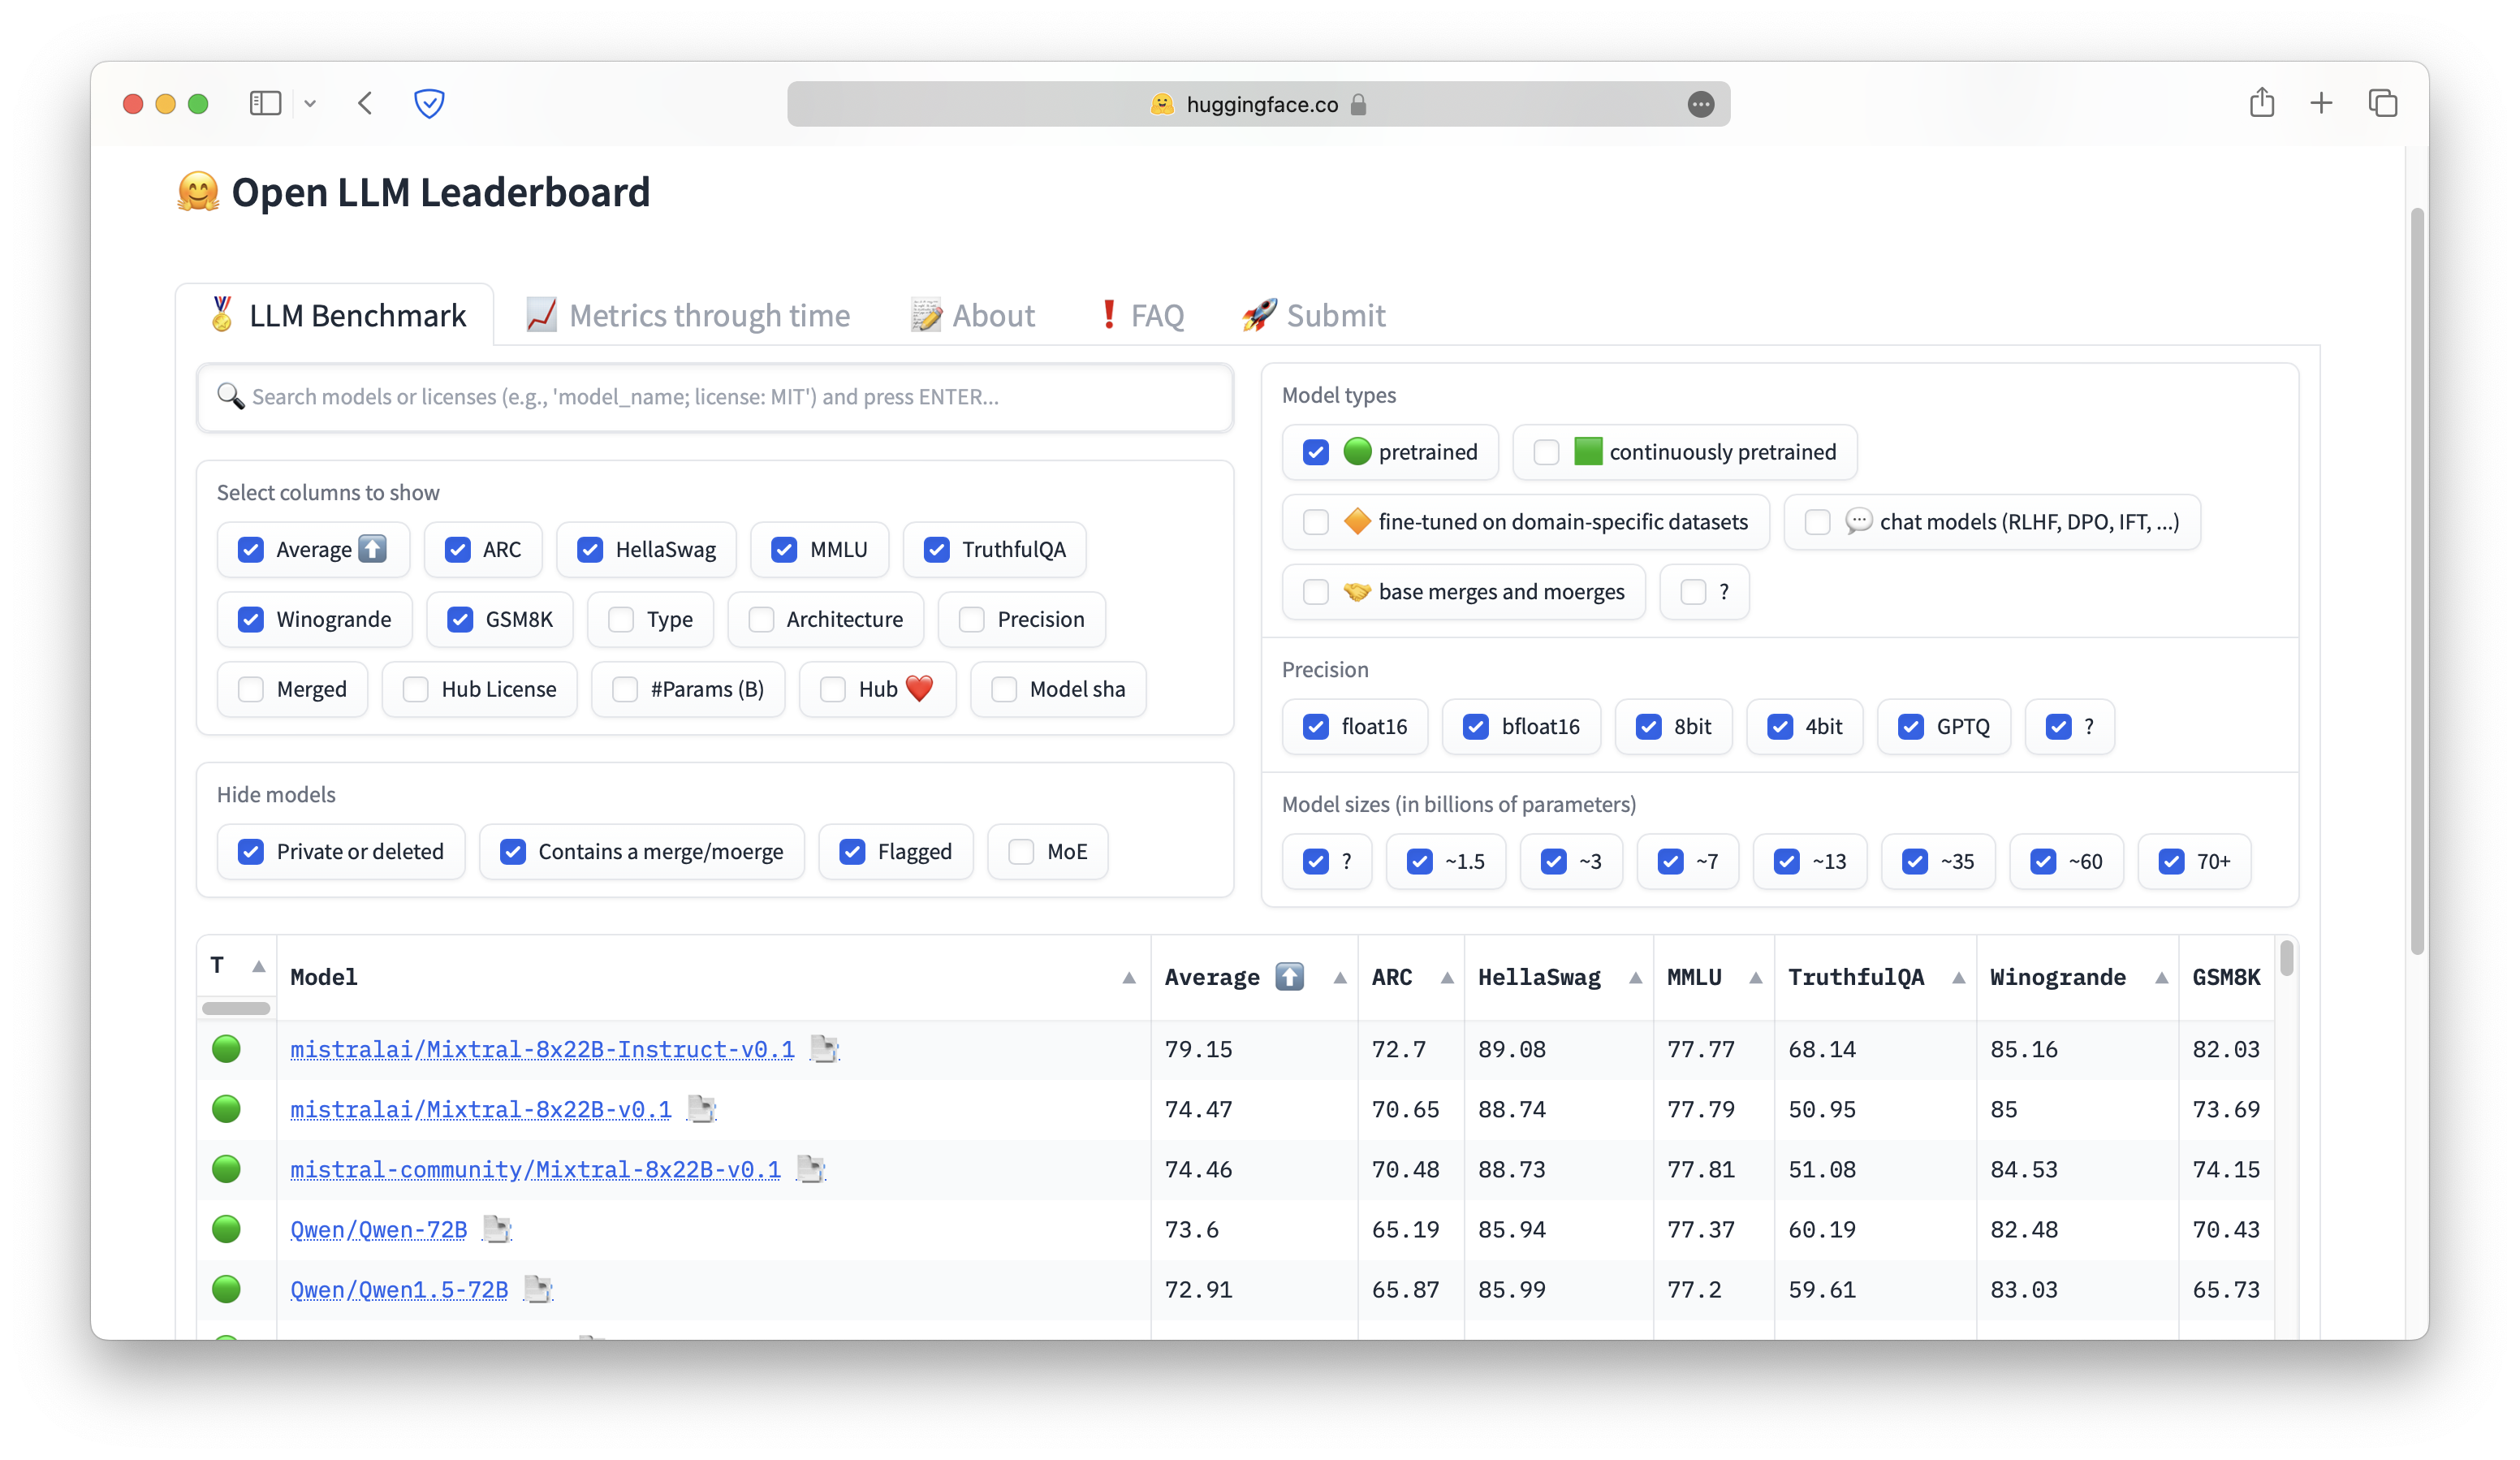Enable the Architecture column checkbox
This screenshot has height=1460, width=2520.
tap(762, 619)
